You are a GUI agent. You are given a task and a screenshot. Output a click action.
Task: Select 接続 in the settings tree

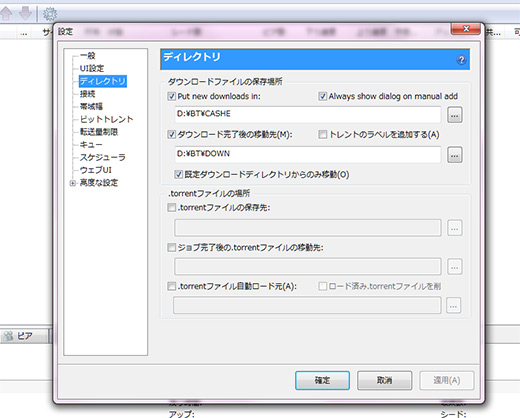tap(87, 94)
